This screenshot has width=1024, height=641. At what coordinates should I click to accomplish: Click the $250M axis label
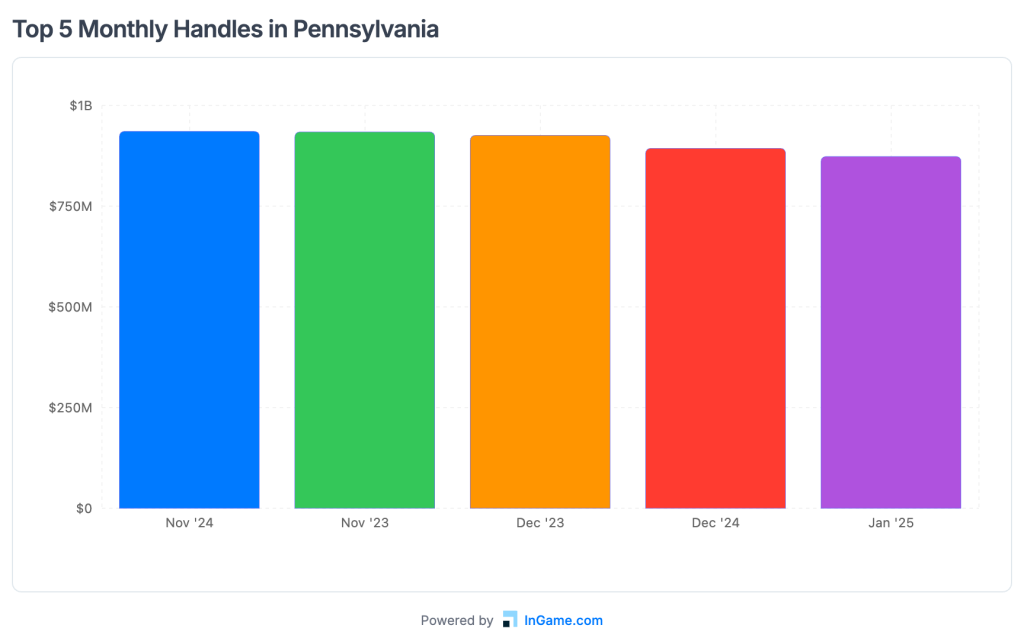[70, 408]
